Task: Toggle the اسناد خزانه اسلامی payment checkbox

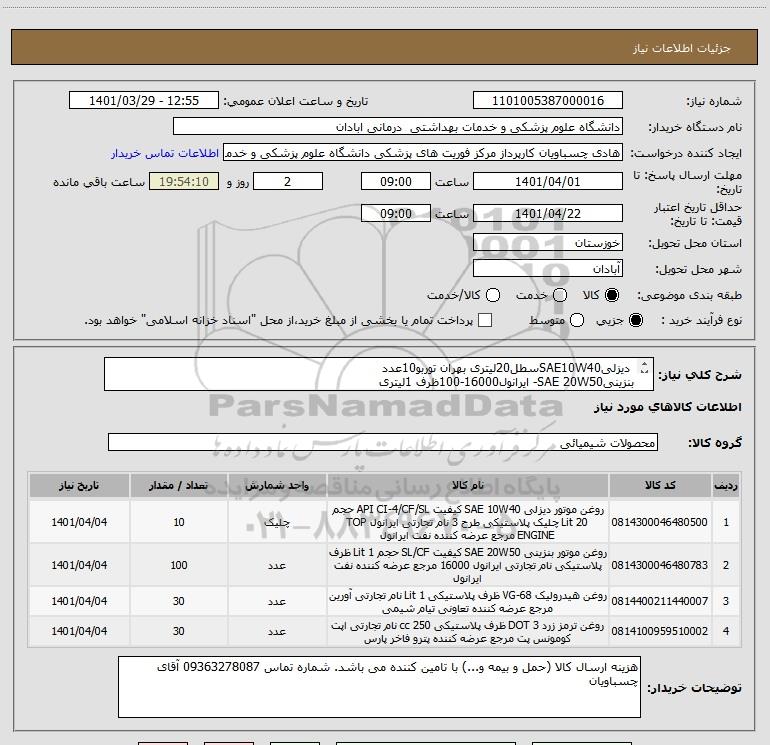Action: (485, 320)
